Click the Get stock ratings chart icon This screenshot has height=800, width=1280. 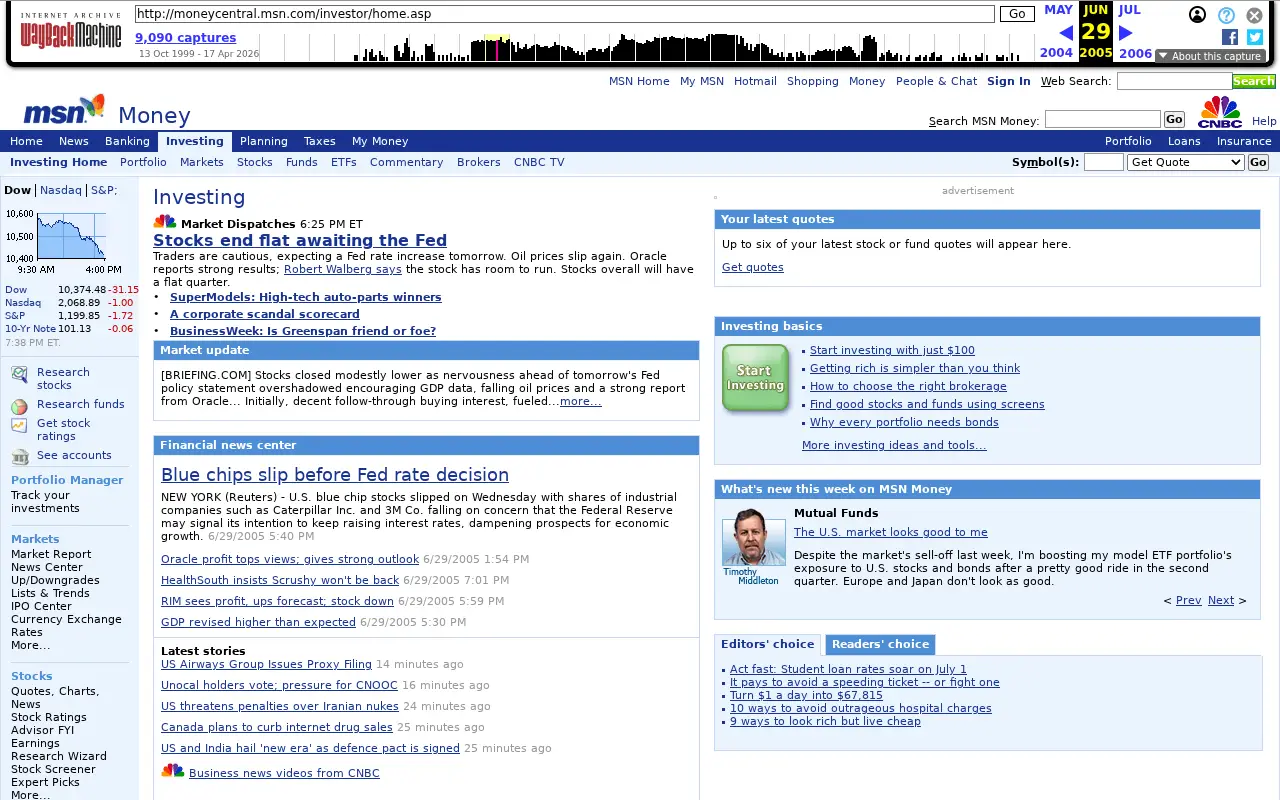point(19,425)
